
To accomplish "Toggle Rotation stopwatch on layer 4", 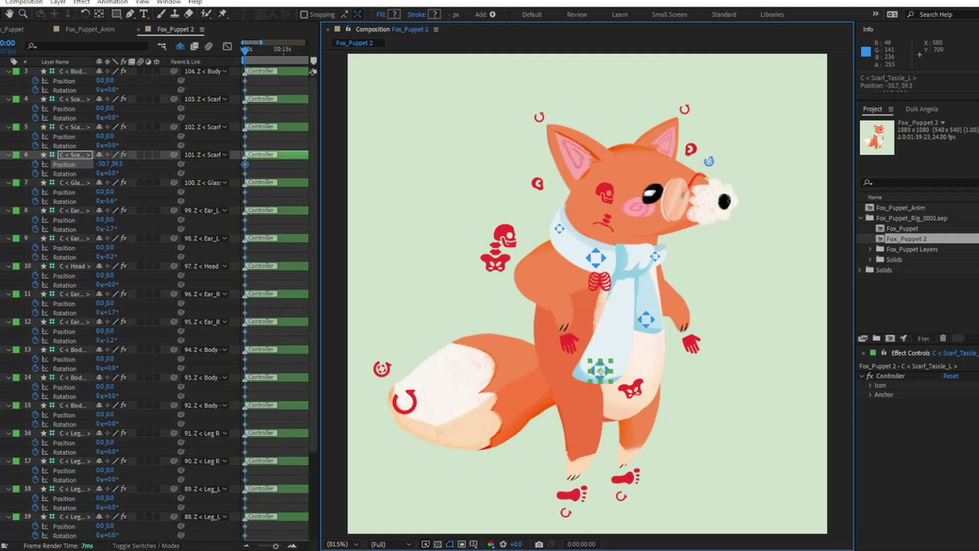I will pyautogui.click(x=36, y=117).
